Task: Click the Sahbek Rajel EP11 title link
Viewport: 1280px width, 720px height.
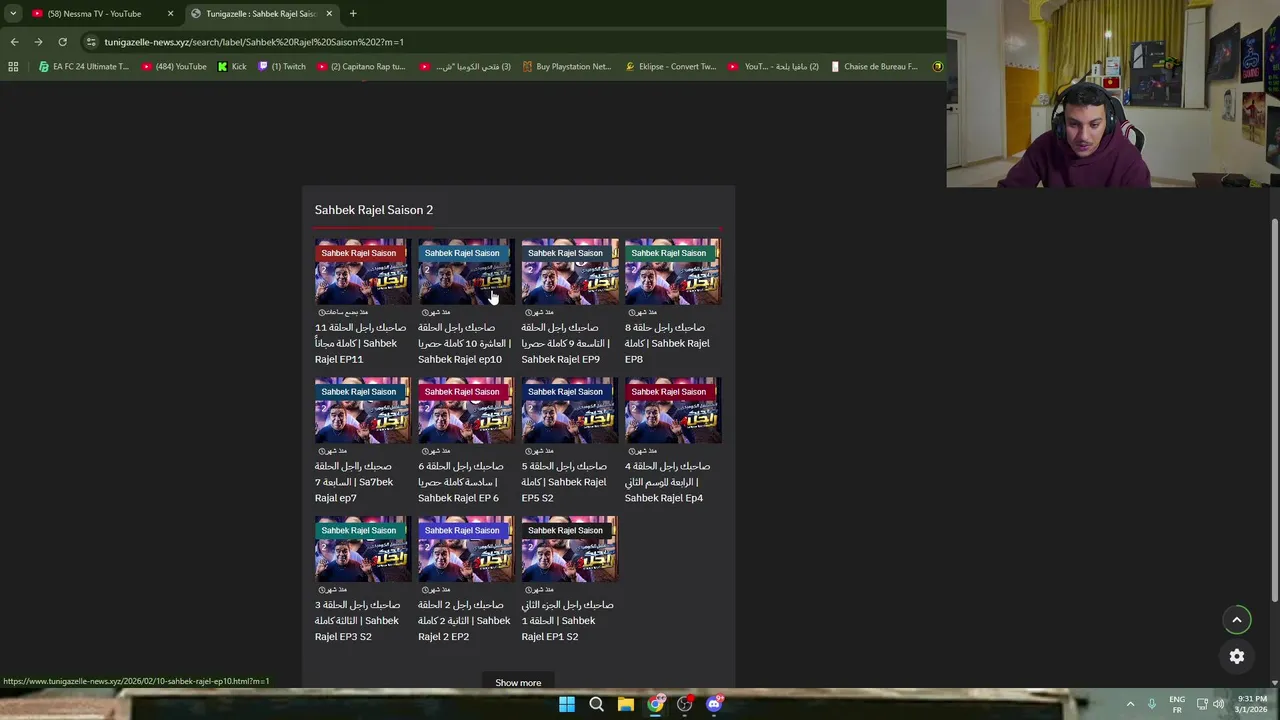Action: 361,343
